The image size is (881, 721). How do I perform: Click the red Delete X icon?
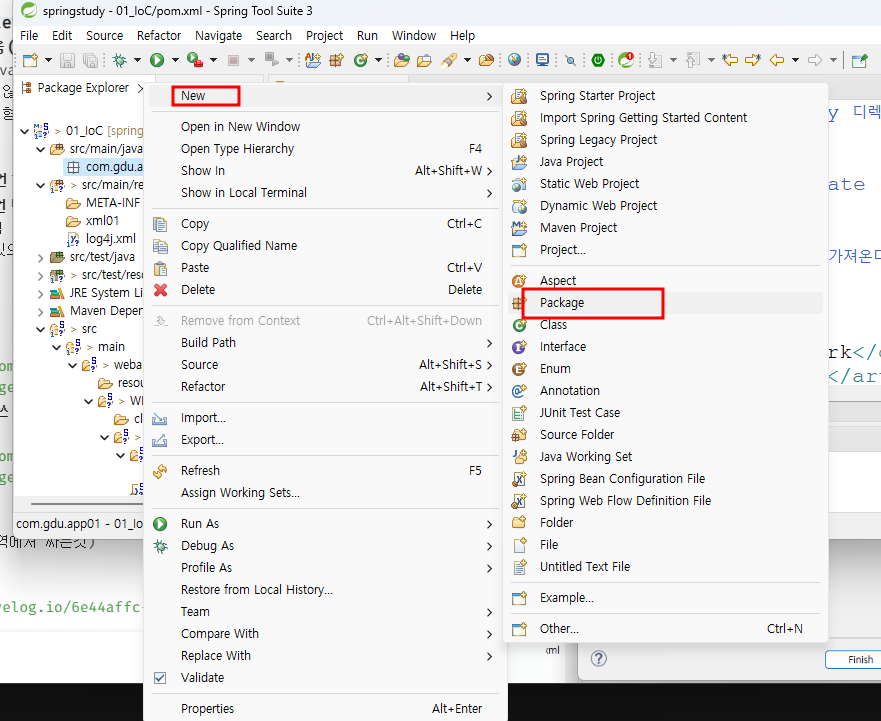(161, 290)
